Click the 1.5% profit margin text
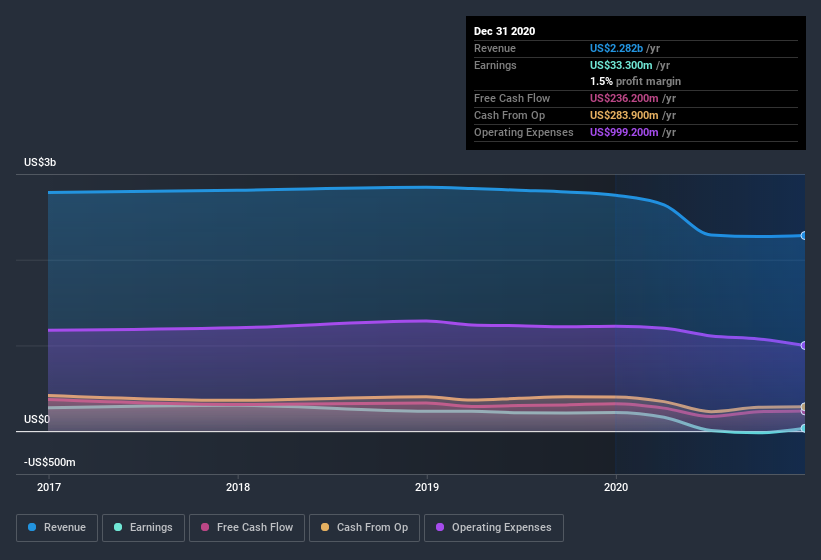The width and height of the screenshot is (821, 560). pos(636,81)
